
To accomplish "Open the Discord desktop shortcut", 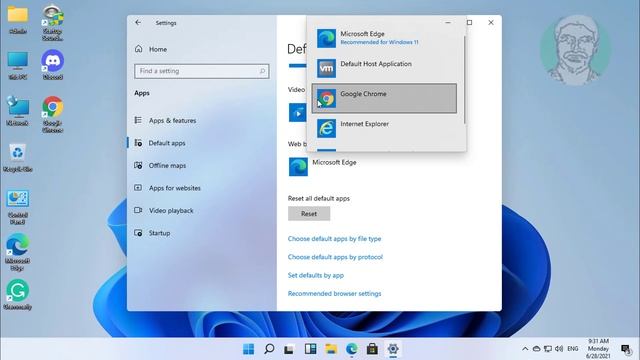I will tap(53, 64).
